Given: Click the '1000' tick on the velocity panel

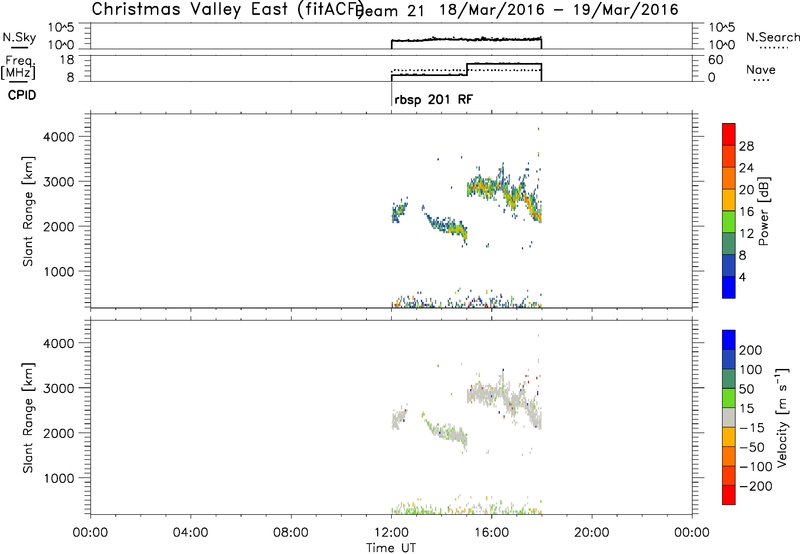Looking at the screenshot, I should (x=59, y=478).
